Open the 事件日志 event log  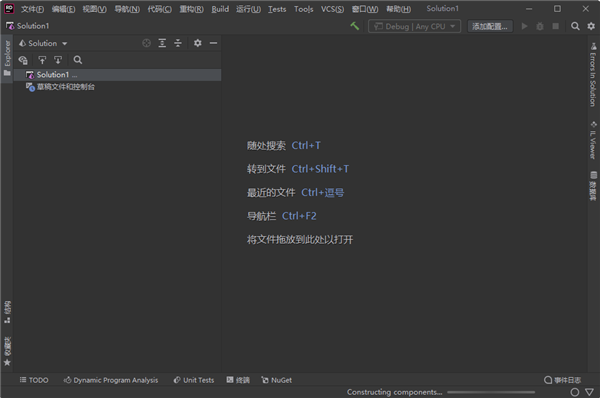click(x=562, y=380)
